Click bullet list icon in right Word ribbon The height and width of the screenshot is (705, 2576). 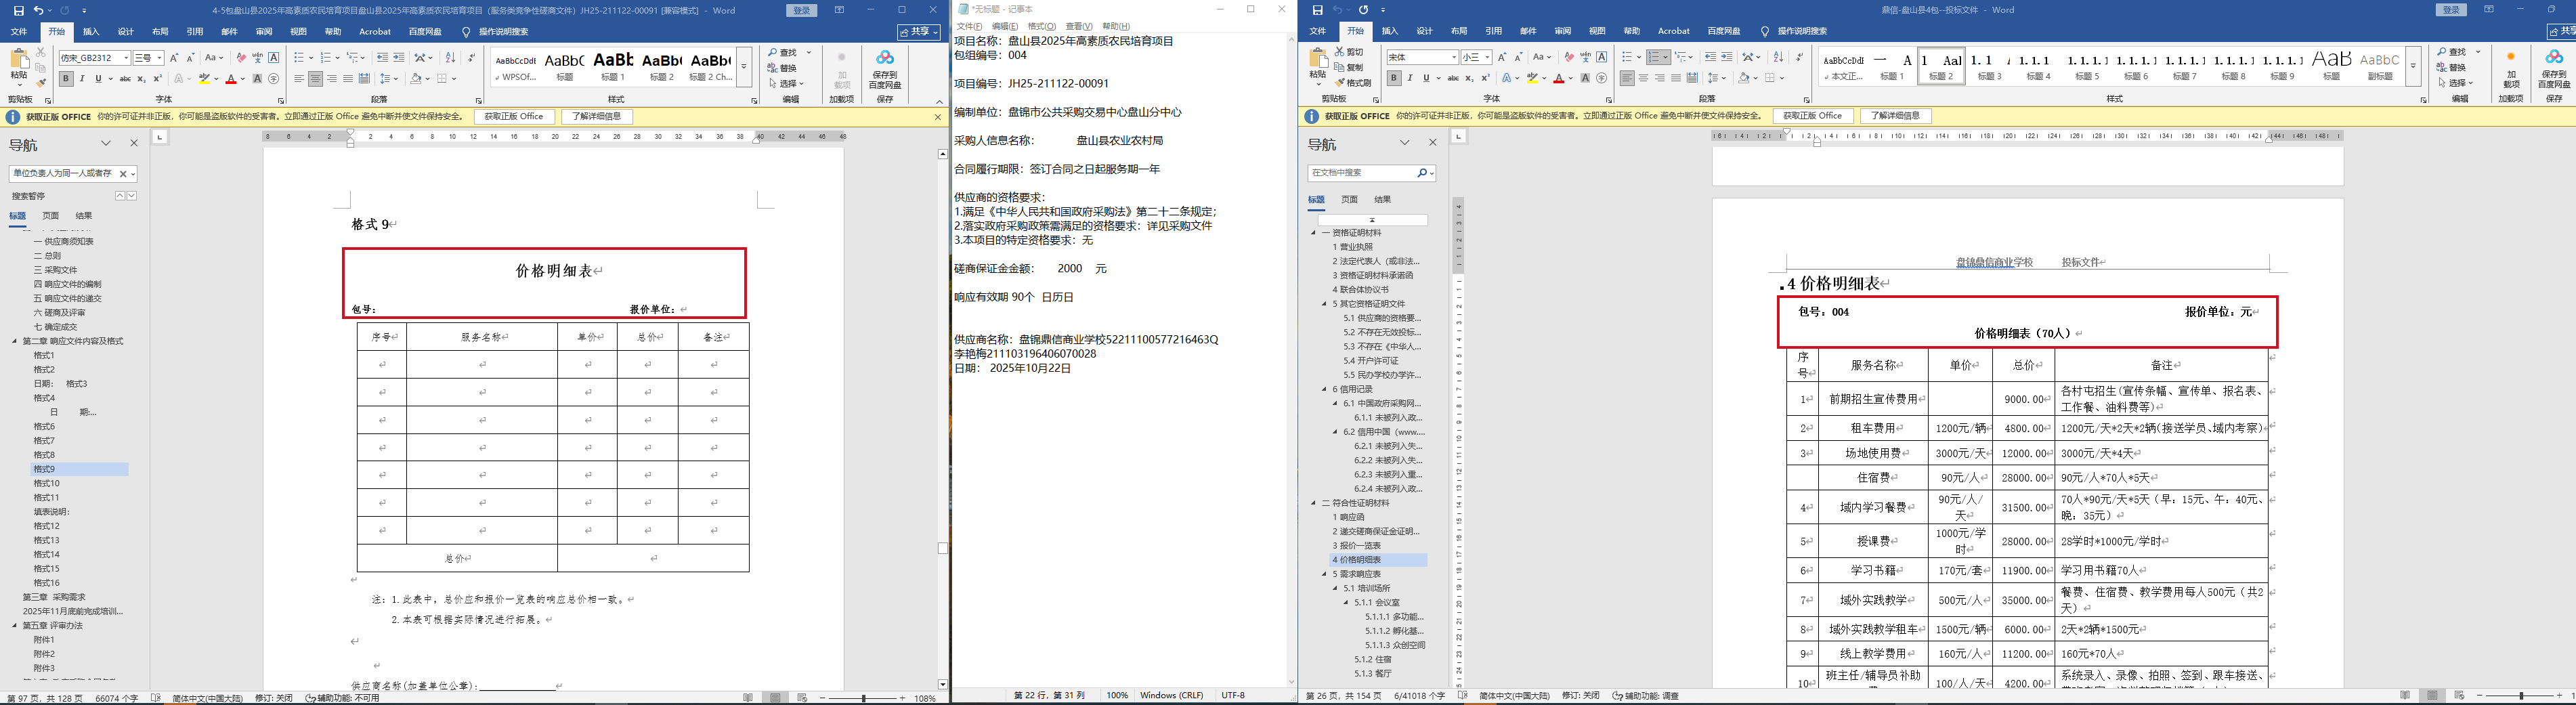(1627, 57)
